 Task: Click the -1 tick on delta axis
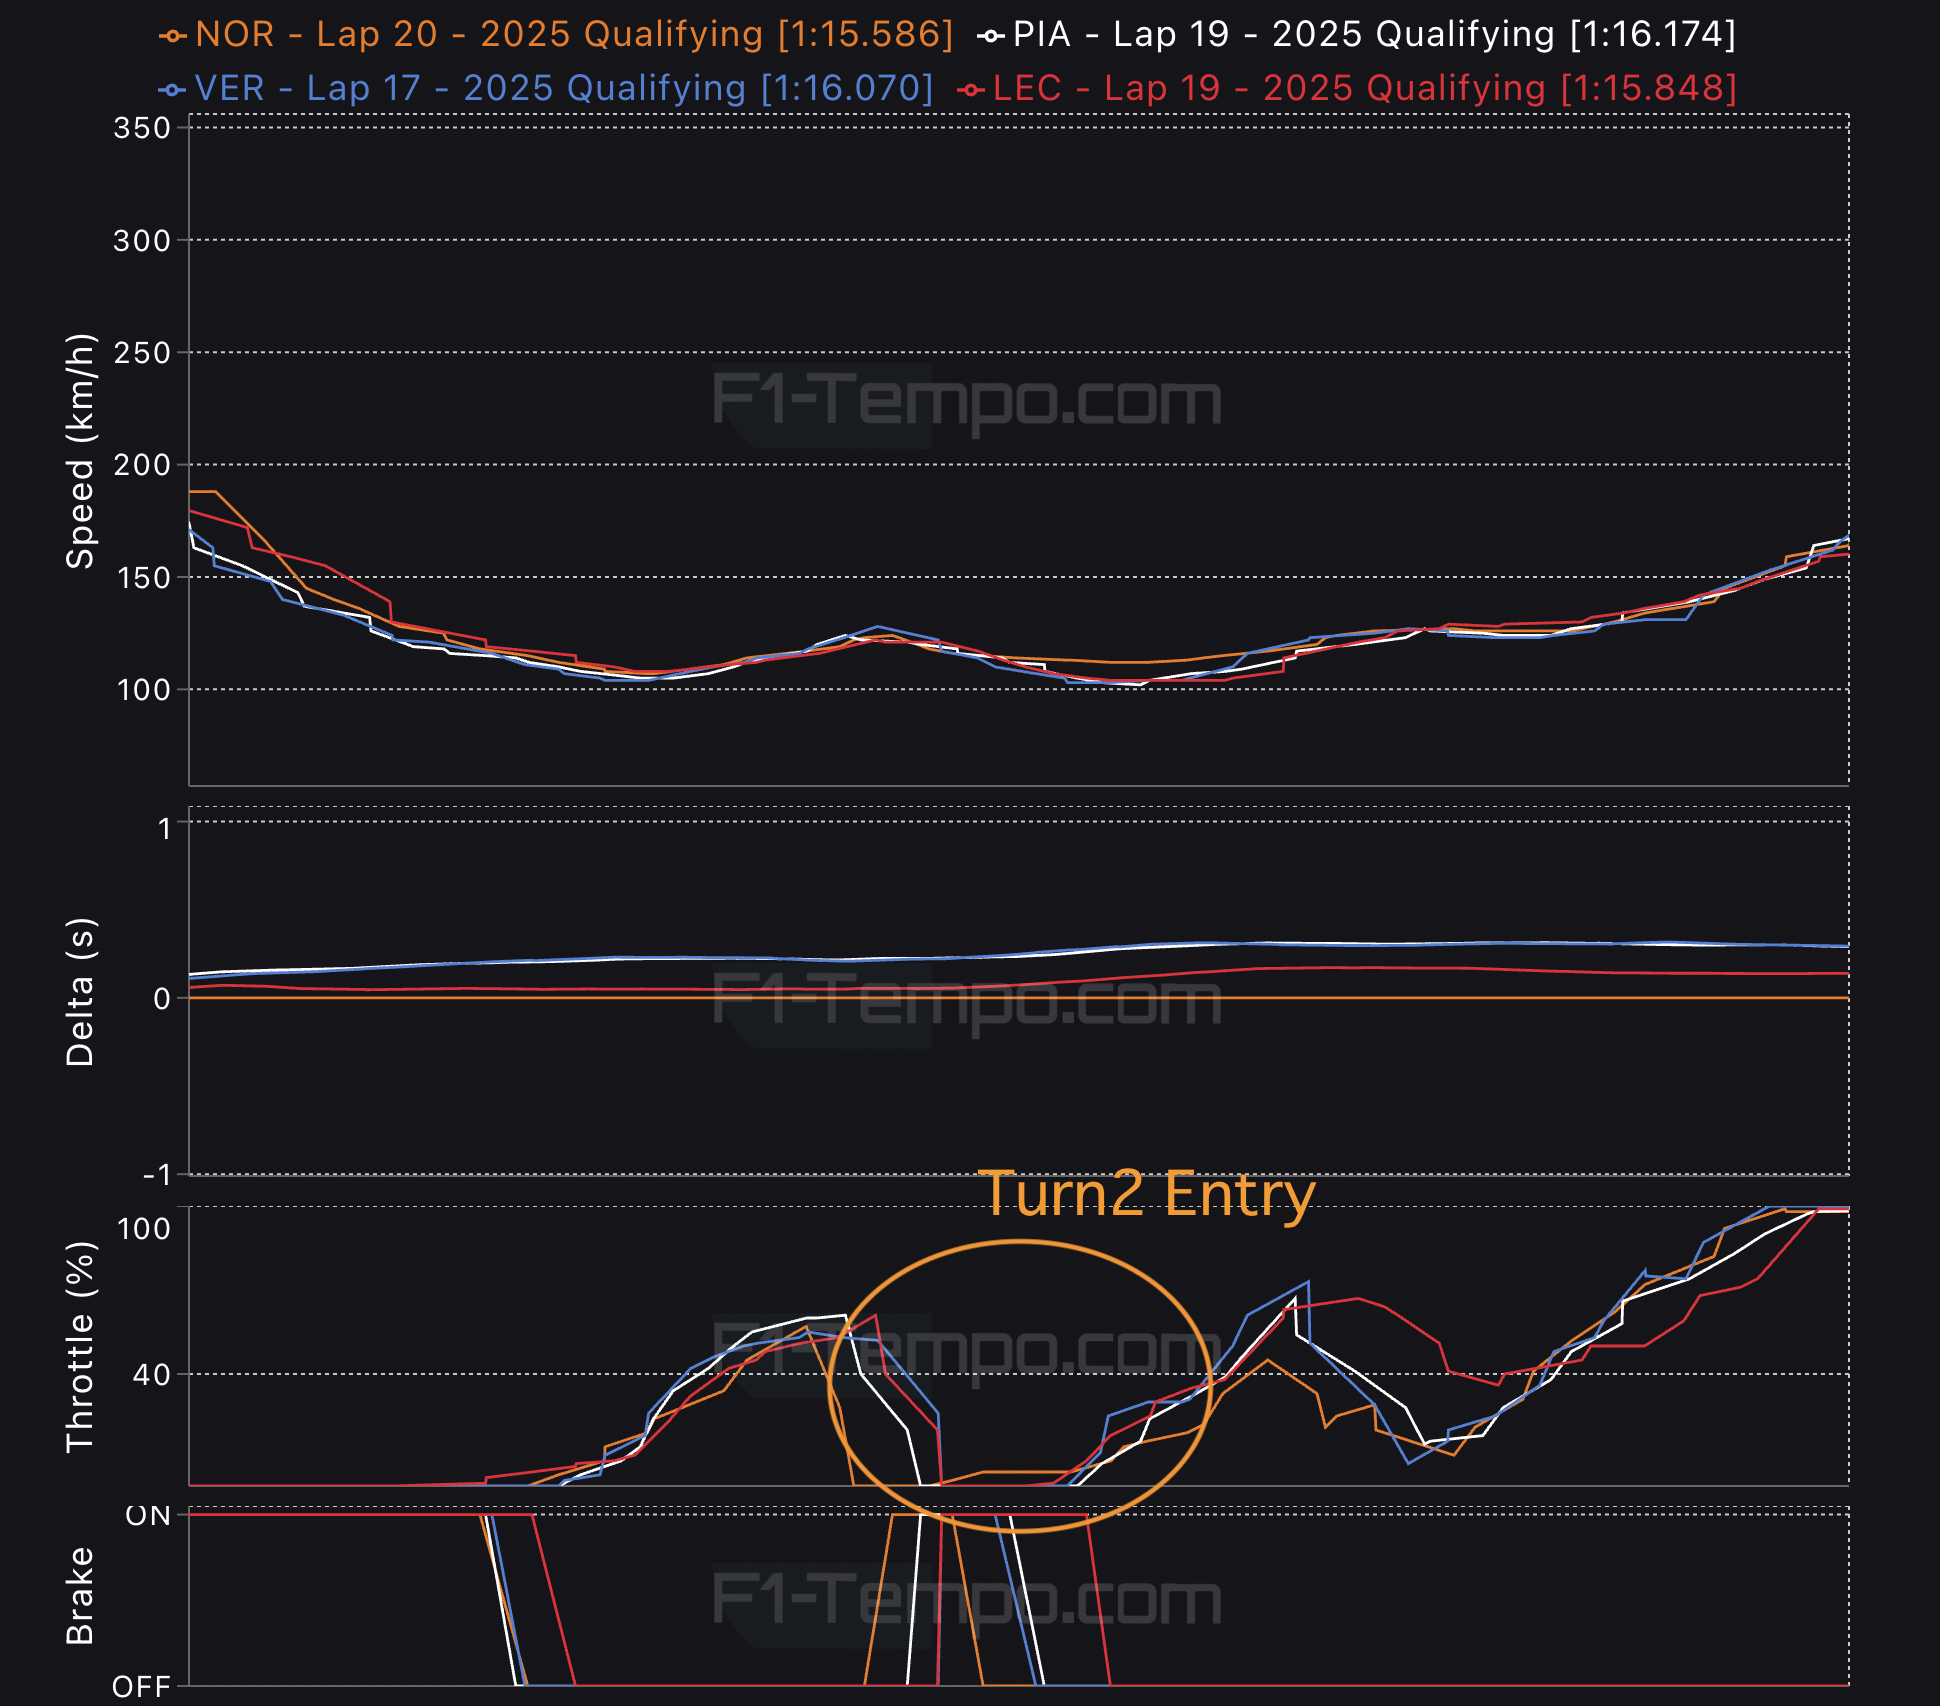156,1175
